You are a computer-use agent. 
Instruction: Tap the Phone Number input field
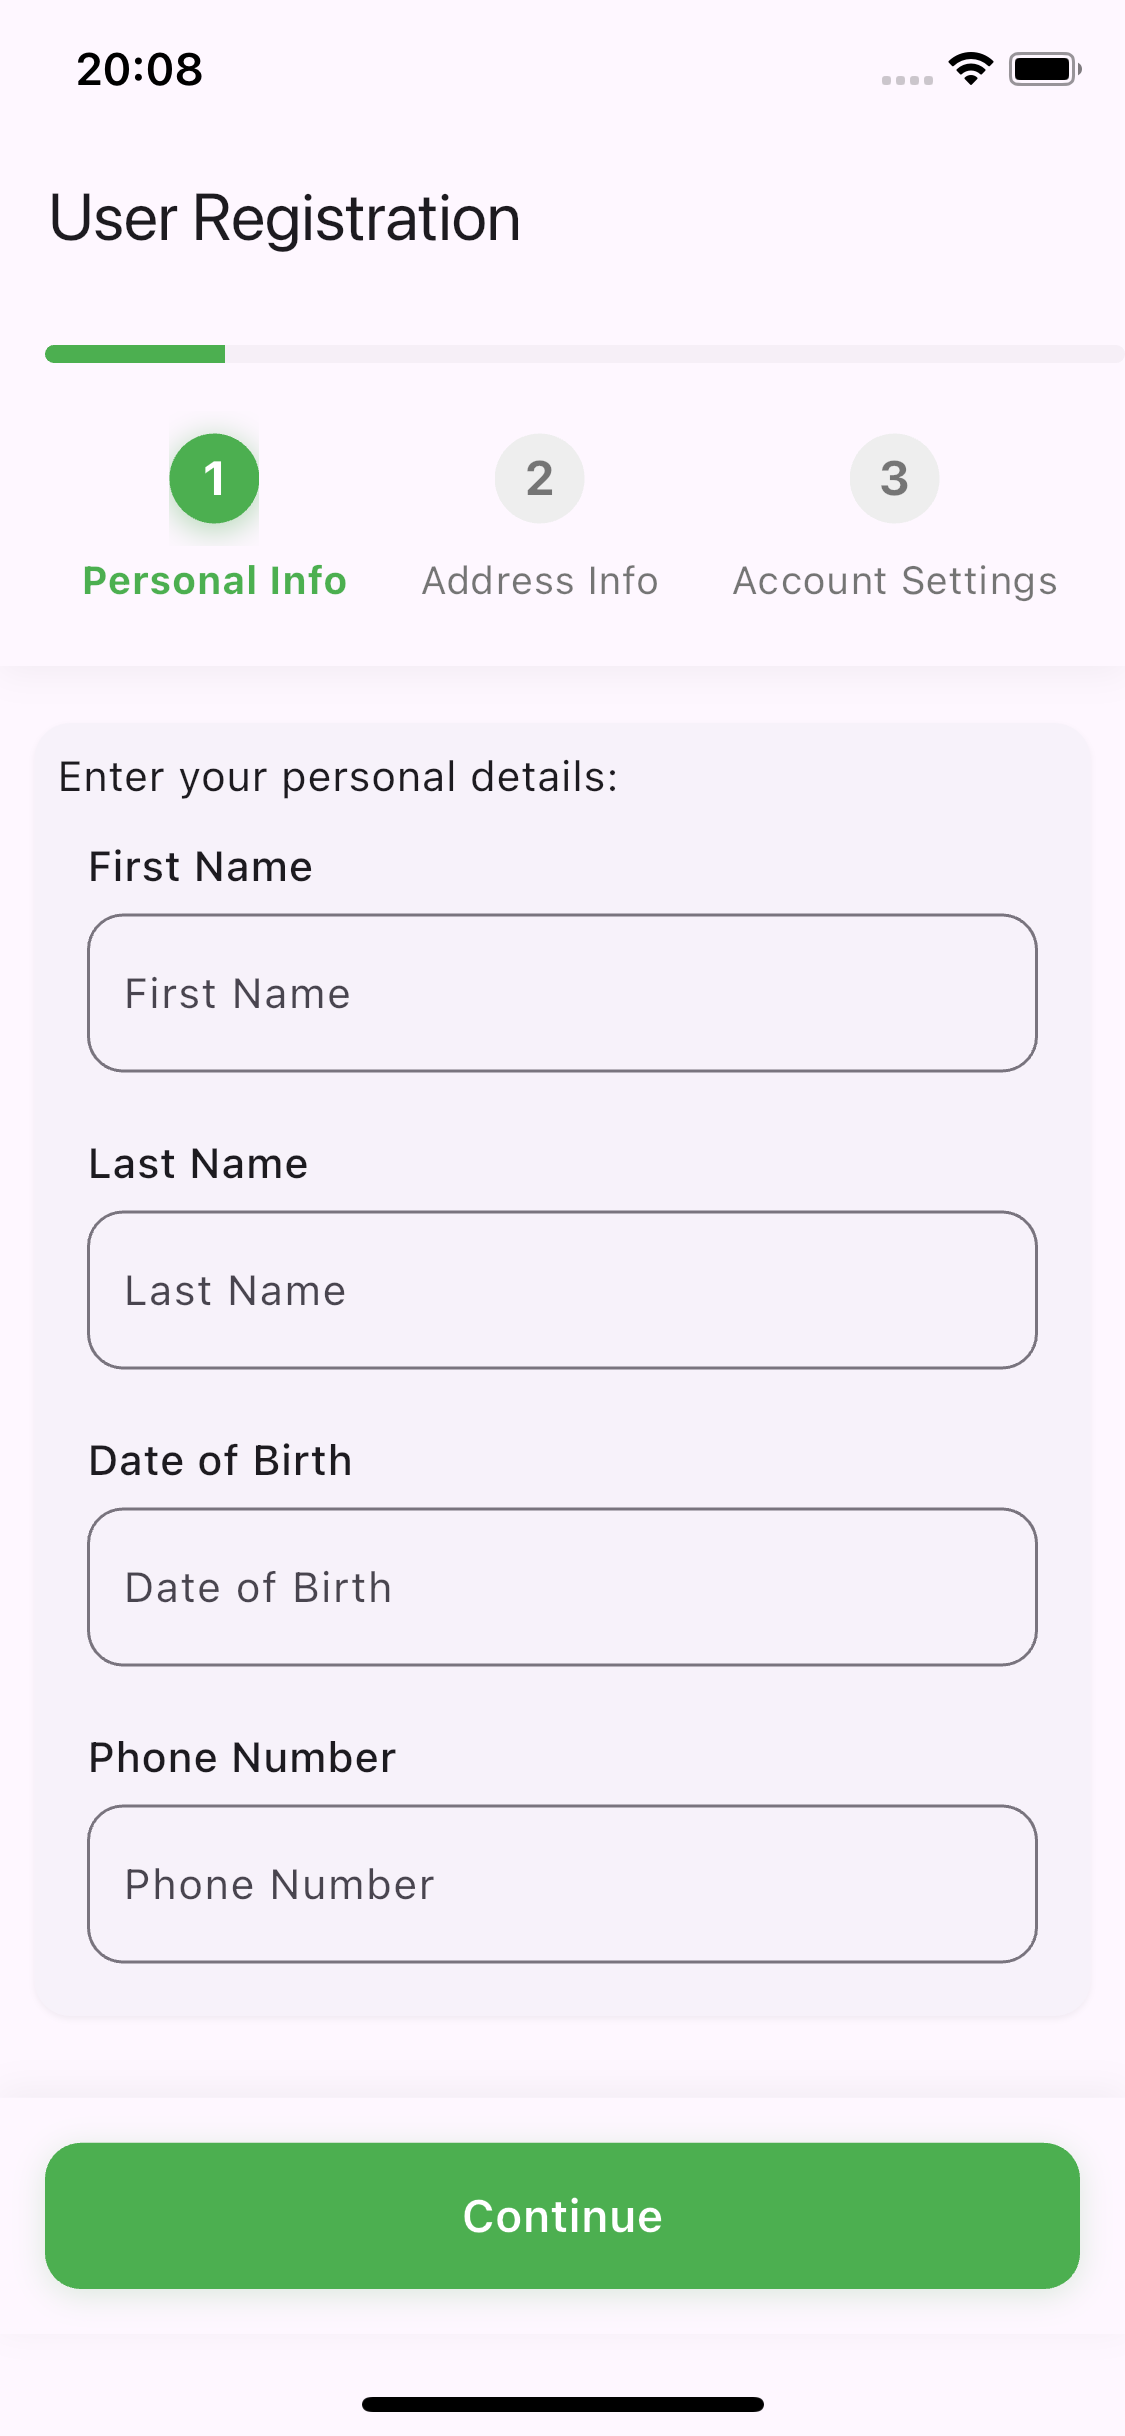coord(562,1884)
